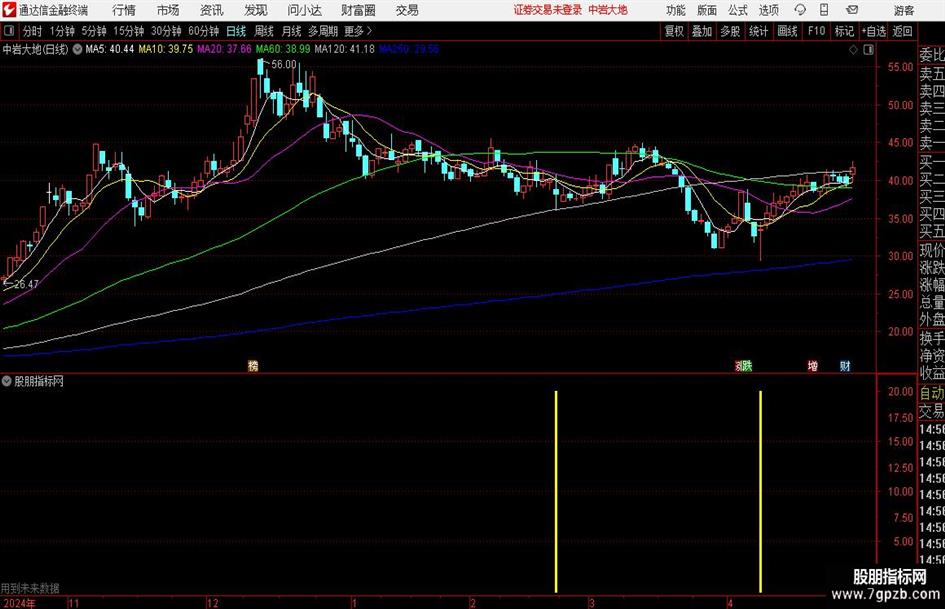Click the MA5: 40.44 indicator label
Image resolution: width=945 pixels, height=609 pixels.
(110, 49)
